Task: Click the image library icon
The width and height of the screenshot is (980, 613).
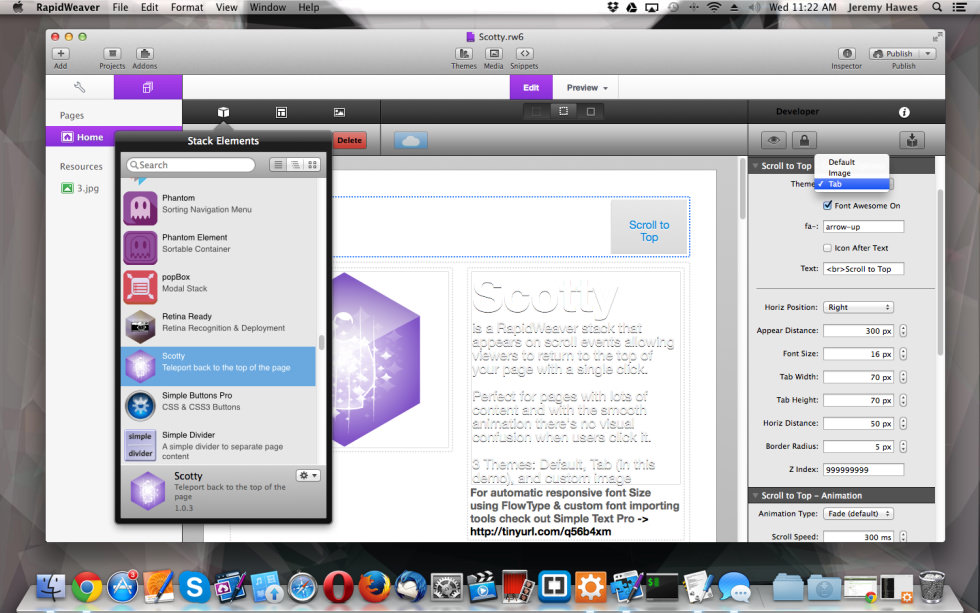Action: click(x=339, y=112)
